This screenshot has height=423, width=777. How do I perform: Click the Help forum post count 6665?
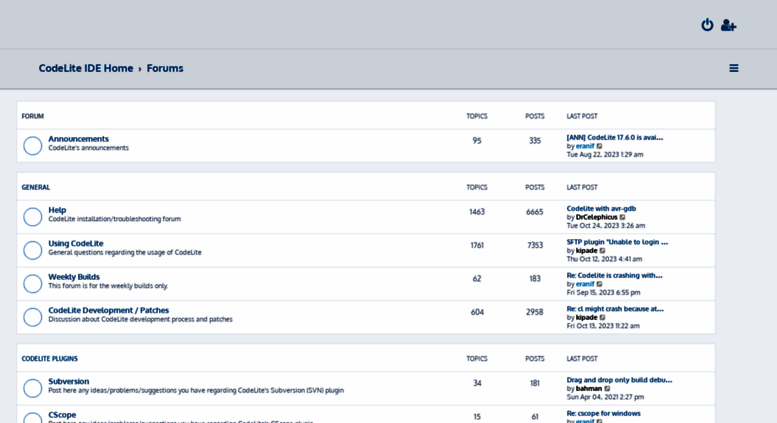534,212
